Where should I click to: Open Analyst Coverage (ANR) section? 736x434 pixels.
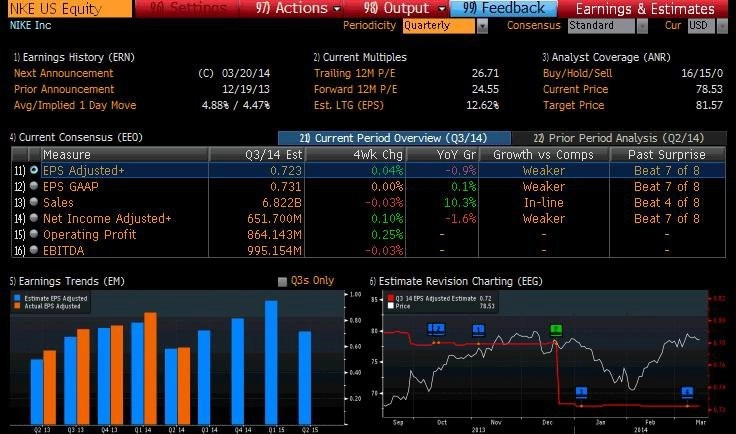pyautogui.click(x=606, y=57)
